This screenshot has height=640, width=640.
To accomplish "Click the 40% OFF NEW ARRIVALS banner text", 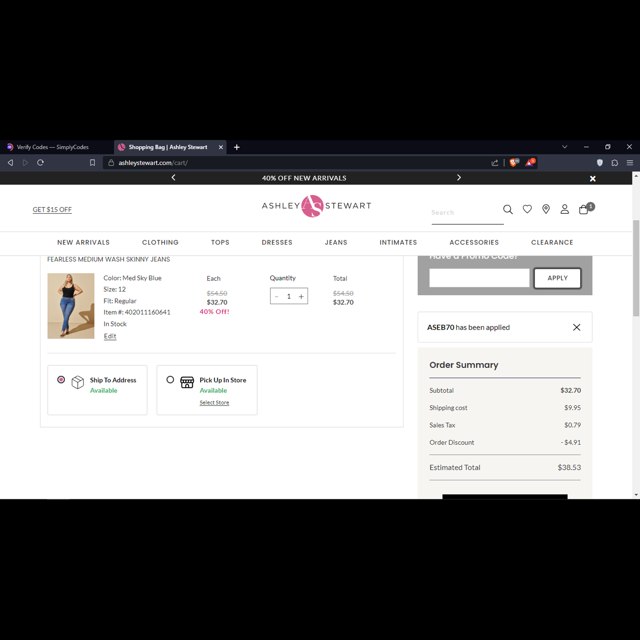I will pyautogui.click(x=304, y=178).
